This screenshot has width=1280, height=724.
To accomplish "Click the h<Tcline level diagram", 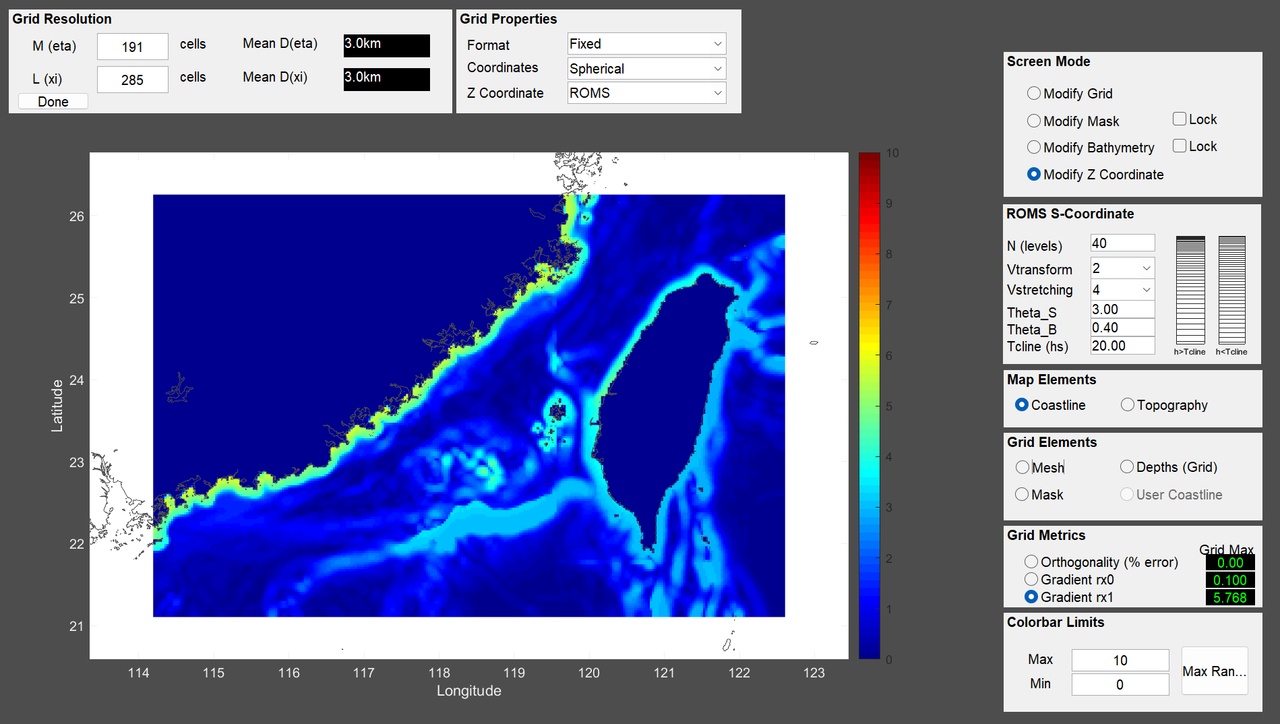I will [x=1232, y=290].
